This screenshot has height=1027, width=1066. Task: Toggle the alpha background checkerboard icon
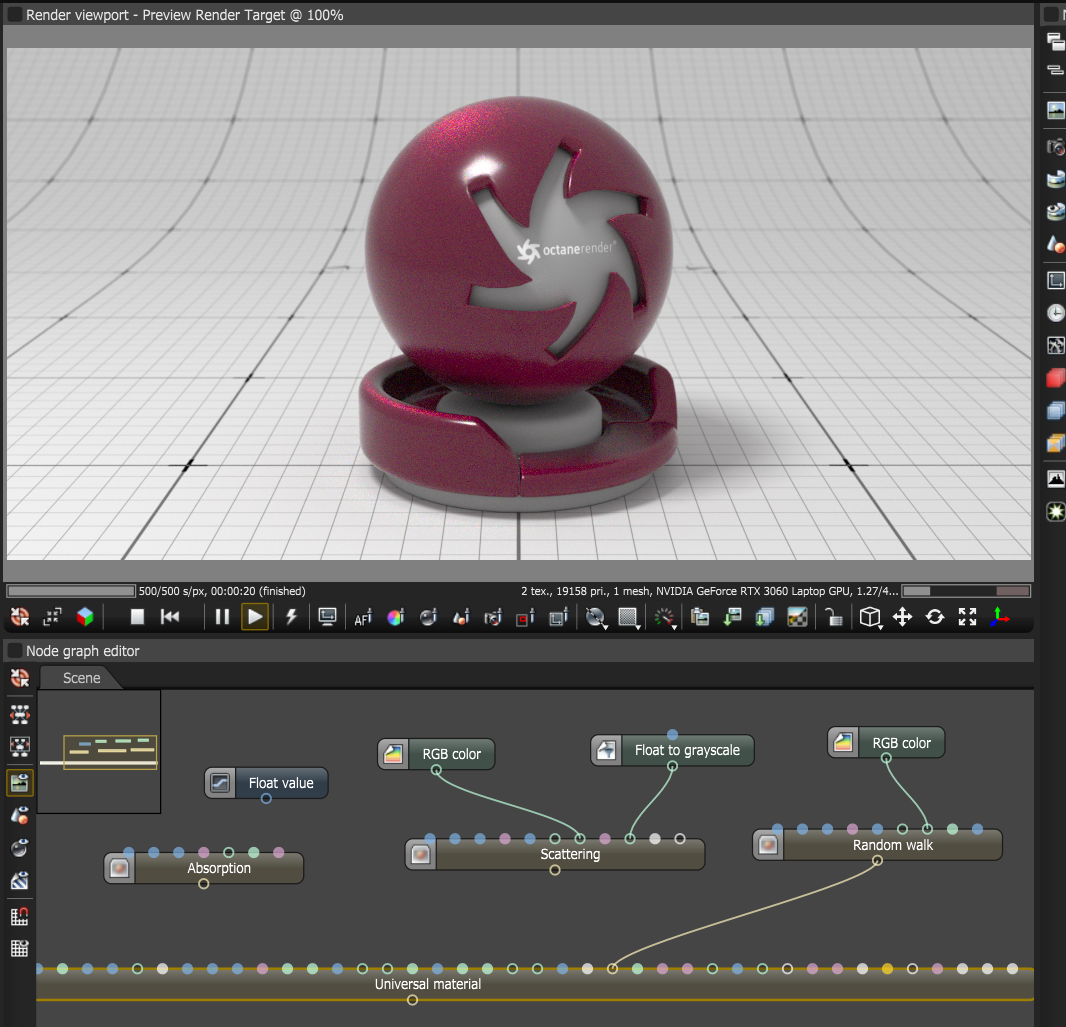point(797,617)
